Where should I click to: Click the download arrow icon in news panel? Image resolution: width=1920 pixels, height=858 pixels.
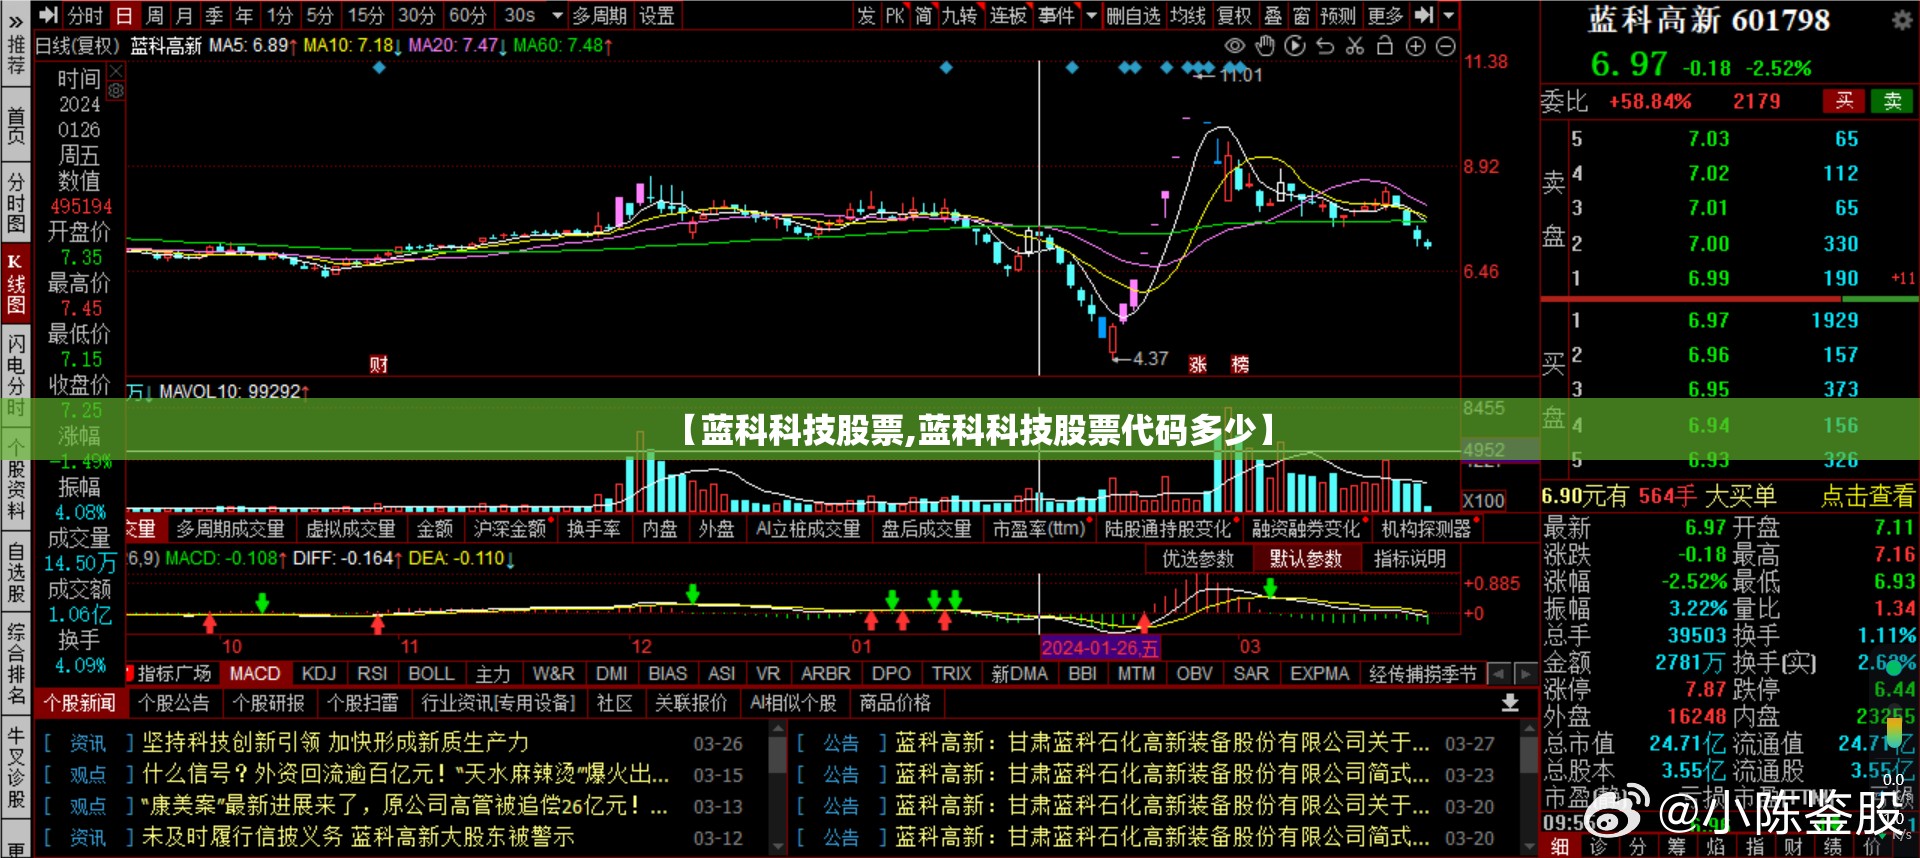[x=1510, y=703]
